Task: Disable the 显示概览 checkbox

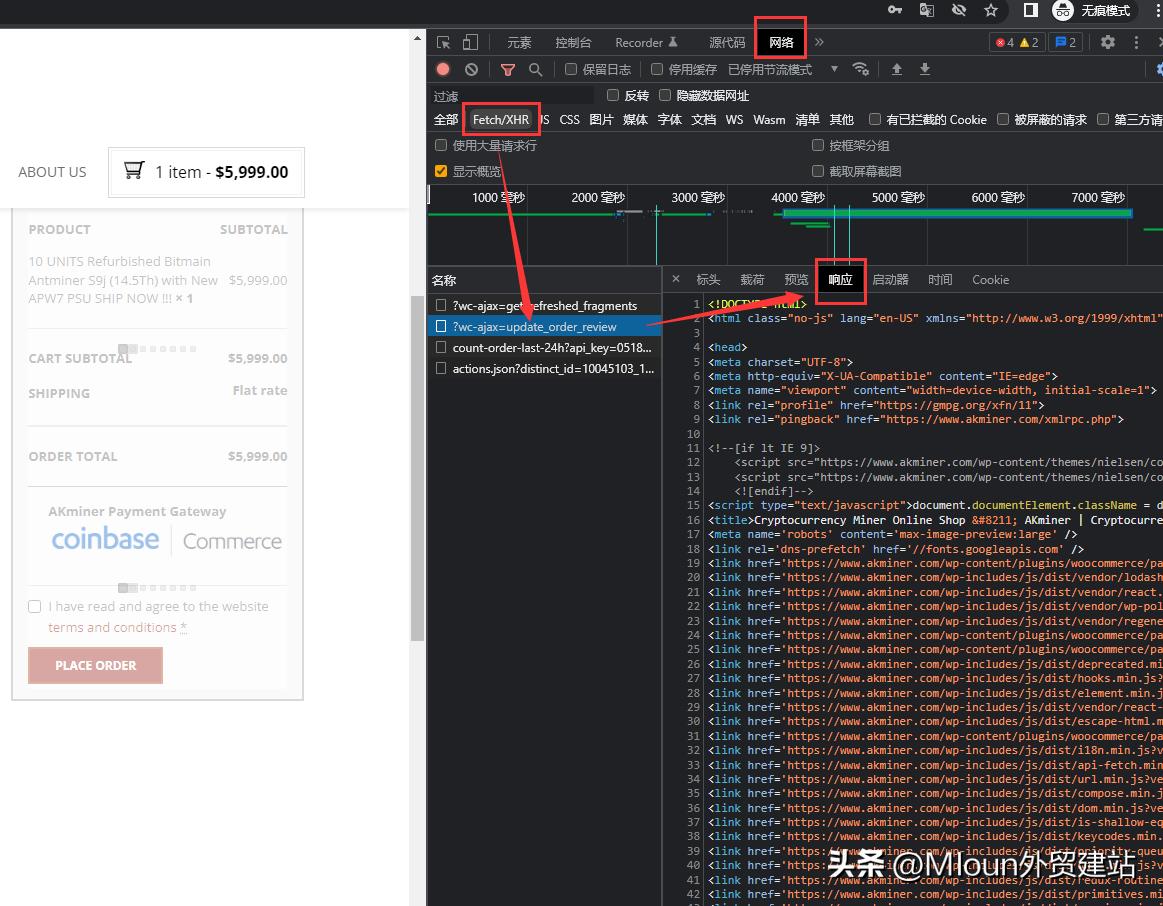Action: point(441,170)
